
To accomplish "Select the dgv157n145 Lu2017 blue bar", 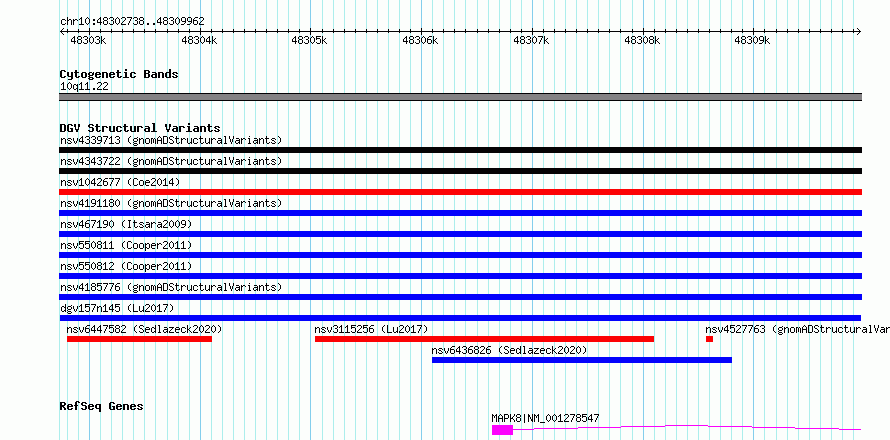I will [x=460, y=318].
